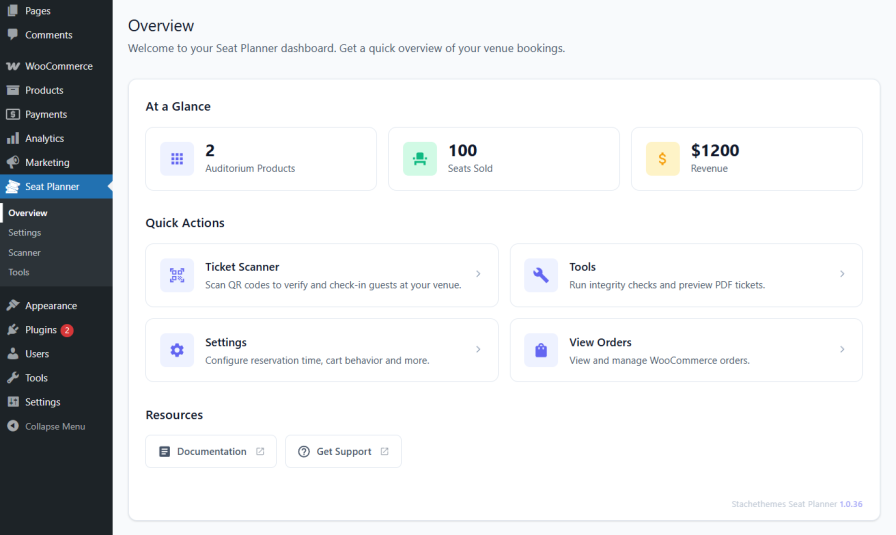Screen dimensions: 896x535
Task: Open the Plugins menu with update badge
Action: coord(40,330)
